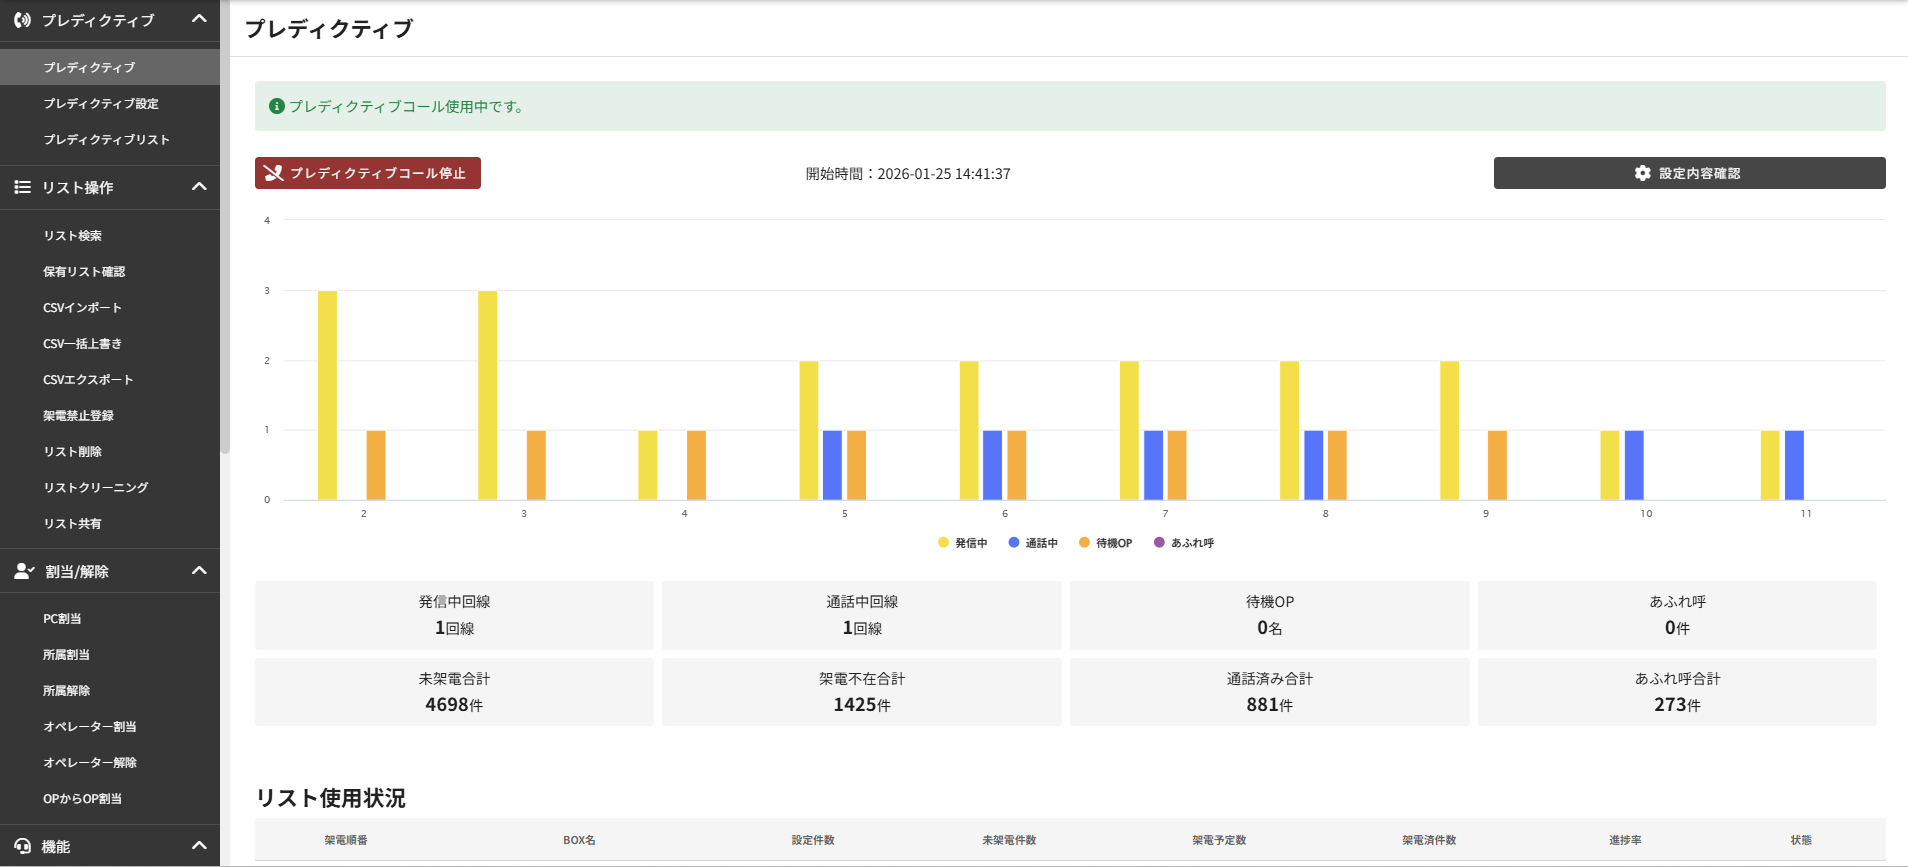Collapse the 割当/解除 section chevron
Image resolution: width=1908 pixels, height=867 pixels.
click(x=199, y=571)
